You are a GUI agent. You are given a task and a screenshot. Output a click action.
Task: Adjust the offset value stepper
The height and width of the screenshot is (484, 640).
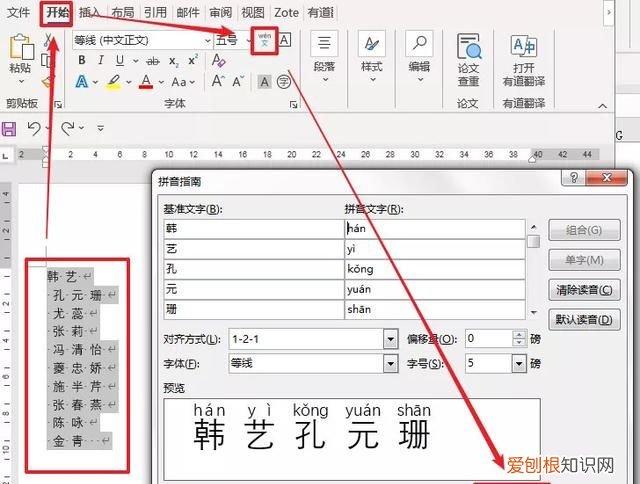point(519,338)
